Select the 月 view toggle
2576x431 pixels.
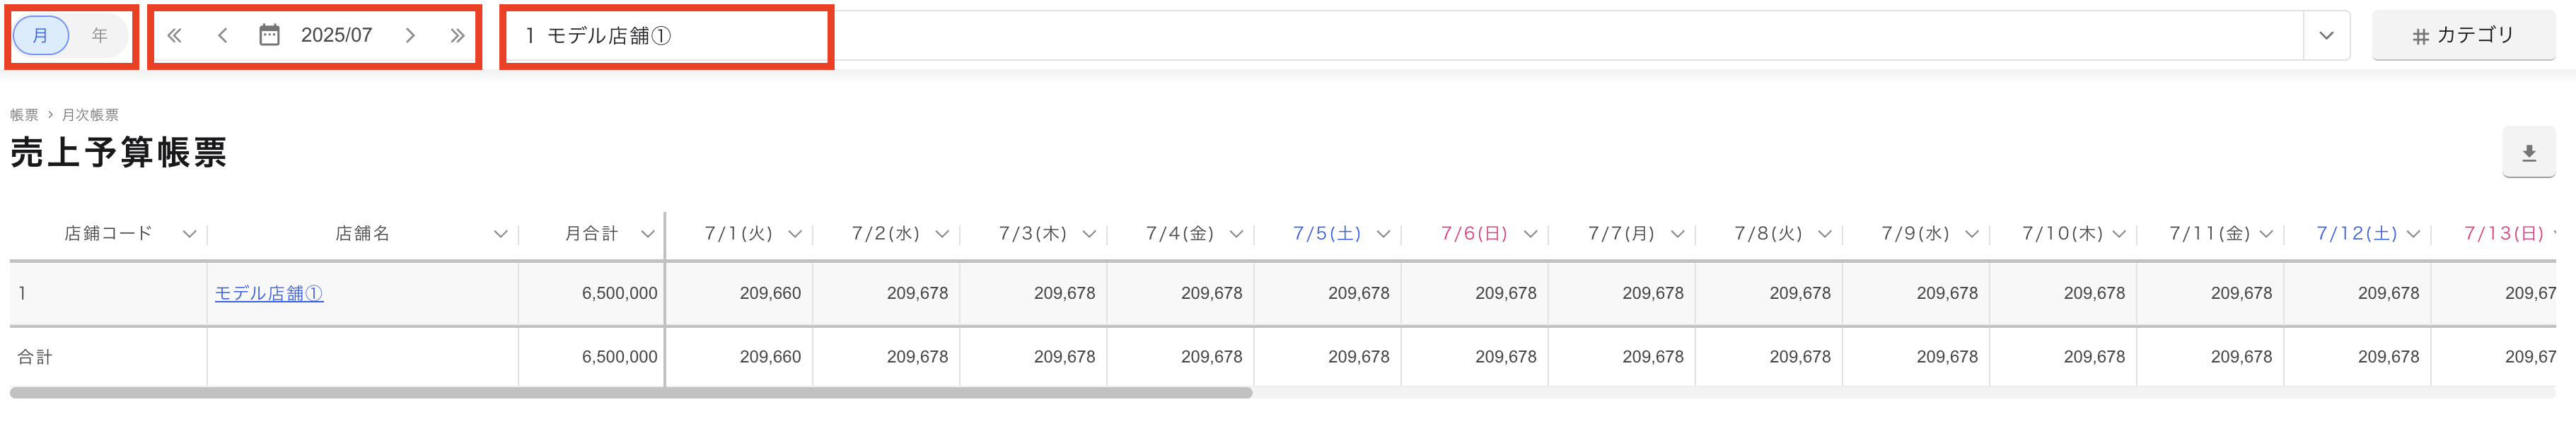click(x=41, y=35)
